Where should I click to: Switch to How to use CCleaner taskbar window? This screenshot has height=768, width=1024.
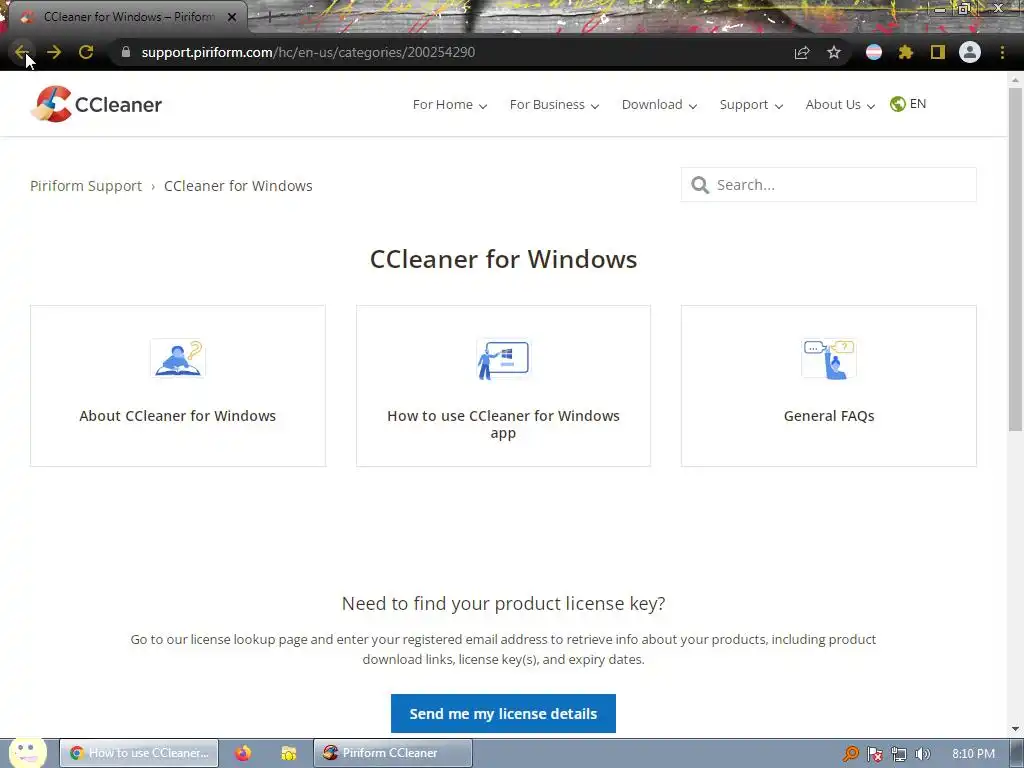(139, 753)
